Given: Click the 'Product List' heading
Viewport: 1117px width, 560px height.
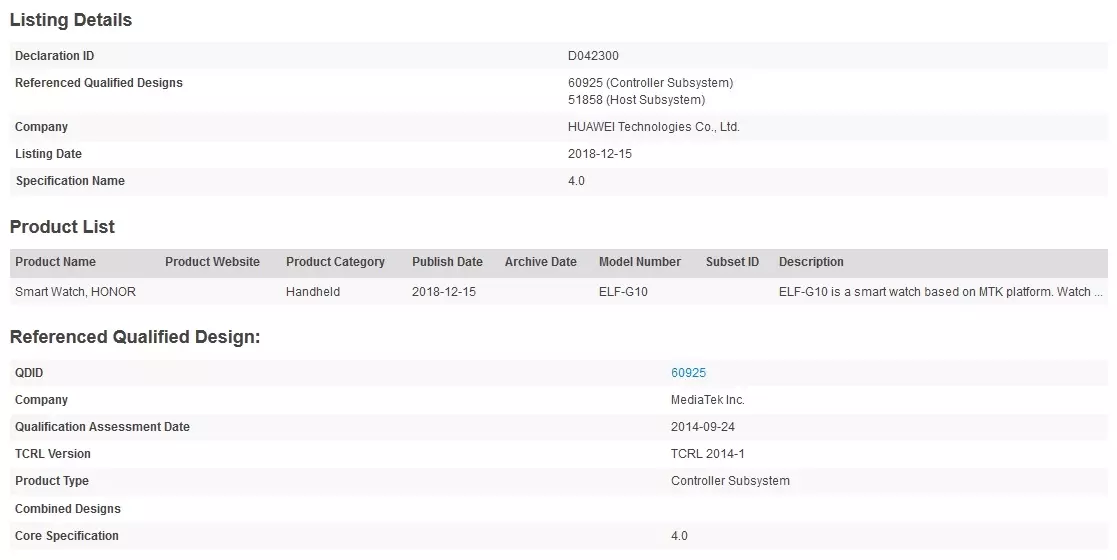Looking at the screenshot, I should click(x=62, y=227).
